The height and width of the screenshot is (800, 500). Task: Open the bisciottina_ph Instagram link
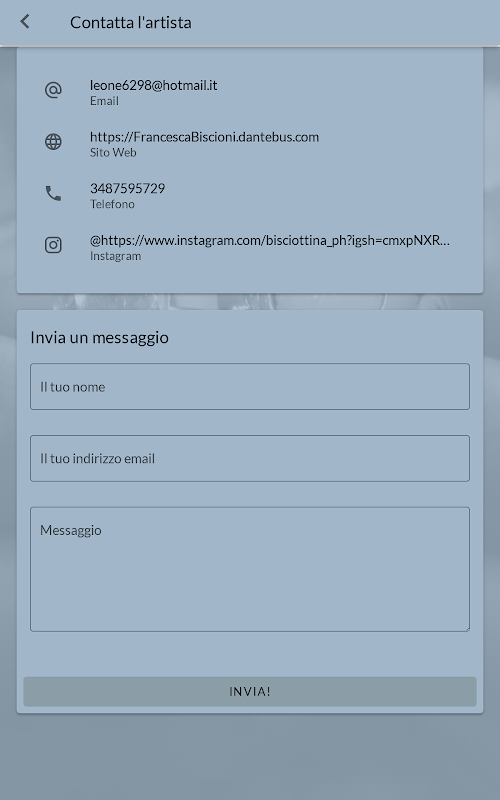(270, 240)
